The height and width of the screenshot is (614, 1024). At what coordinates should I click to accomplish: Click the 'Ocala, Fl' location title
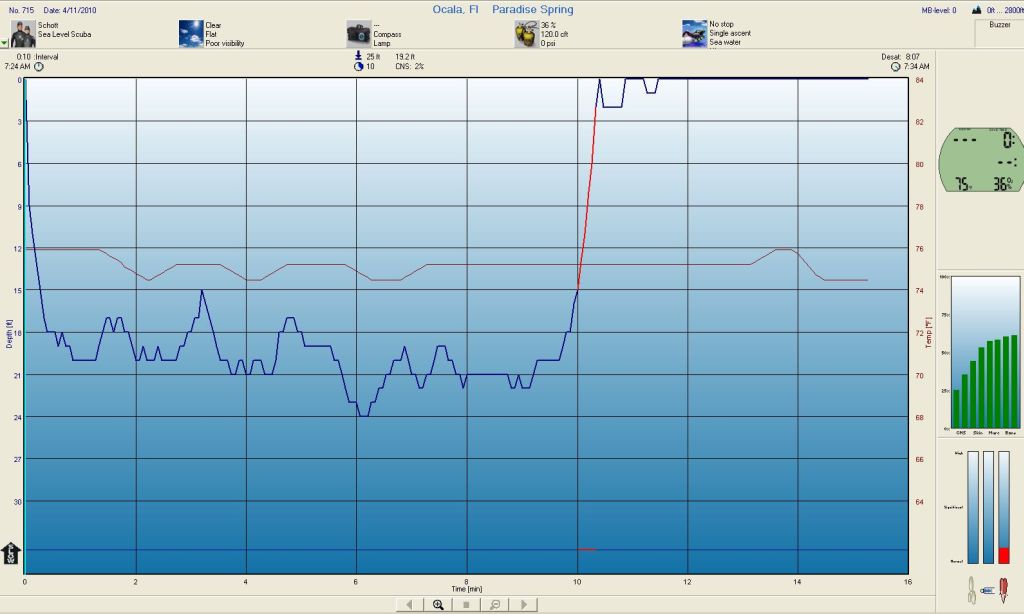(455, 9)
